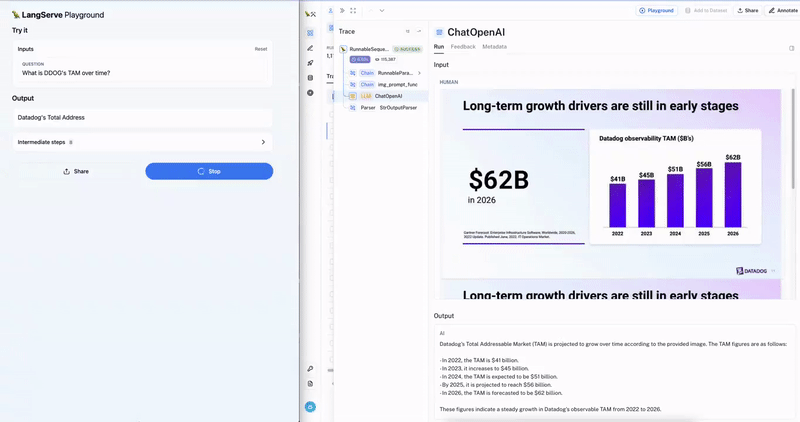
Task: Click the round plus icon in the sidebar
Action: click(310, 93)
